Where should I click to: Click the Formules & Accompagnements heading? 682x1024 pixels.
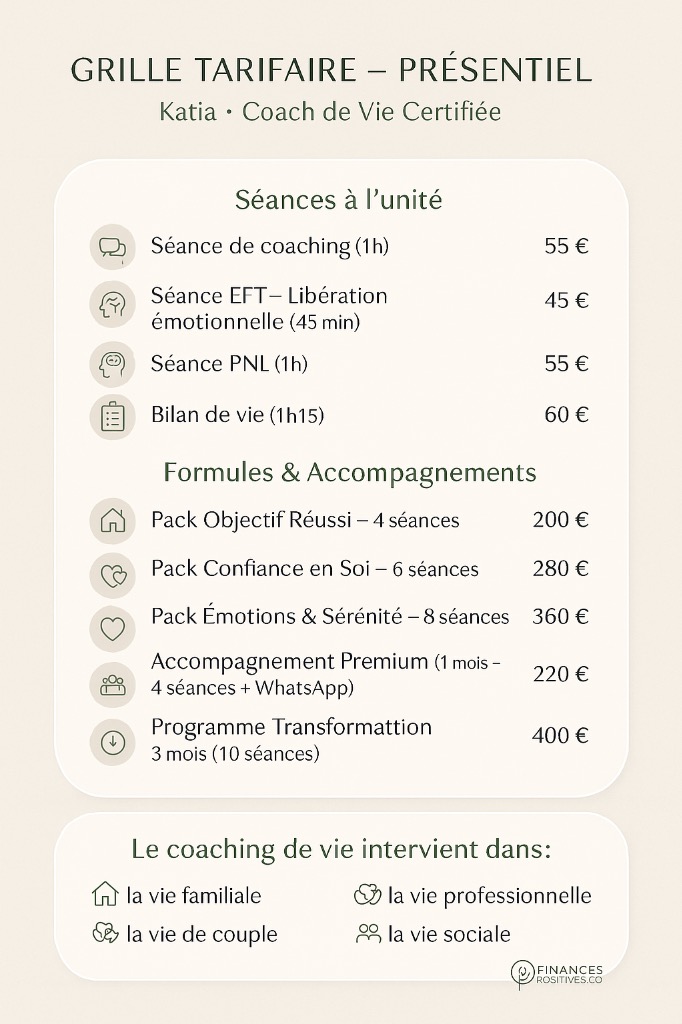point(350,472)
